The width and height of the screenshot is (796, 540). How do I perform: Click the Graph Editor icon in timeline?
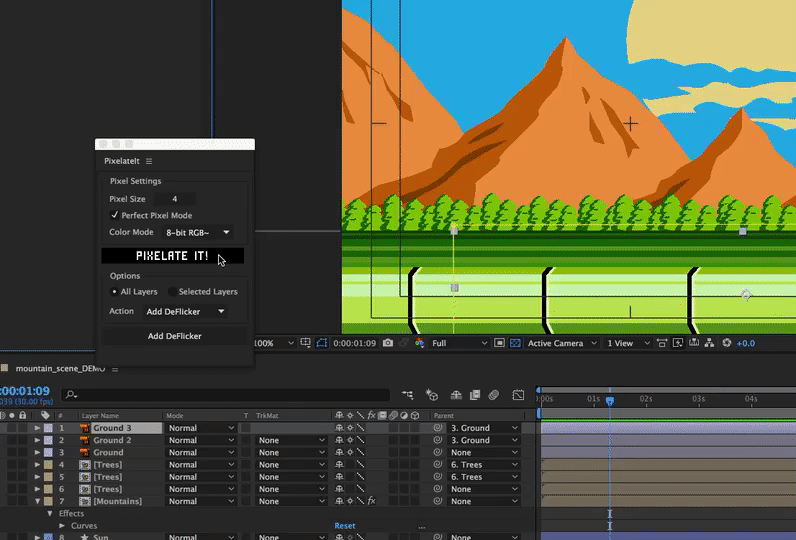coord(517,395)
